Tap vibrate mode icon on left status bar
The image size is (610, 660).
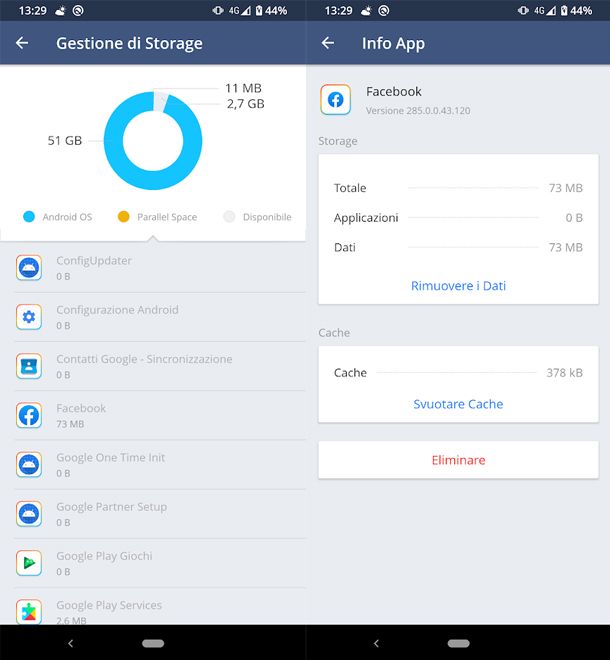(x=218, y=11)
